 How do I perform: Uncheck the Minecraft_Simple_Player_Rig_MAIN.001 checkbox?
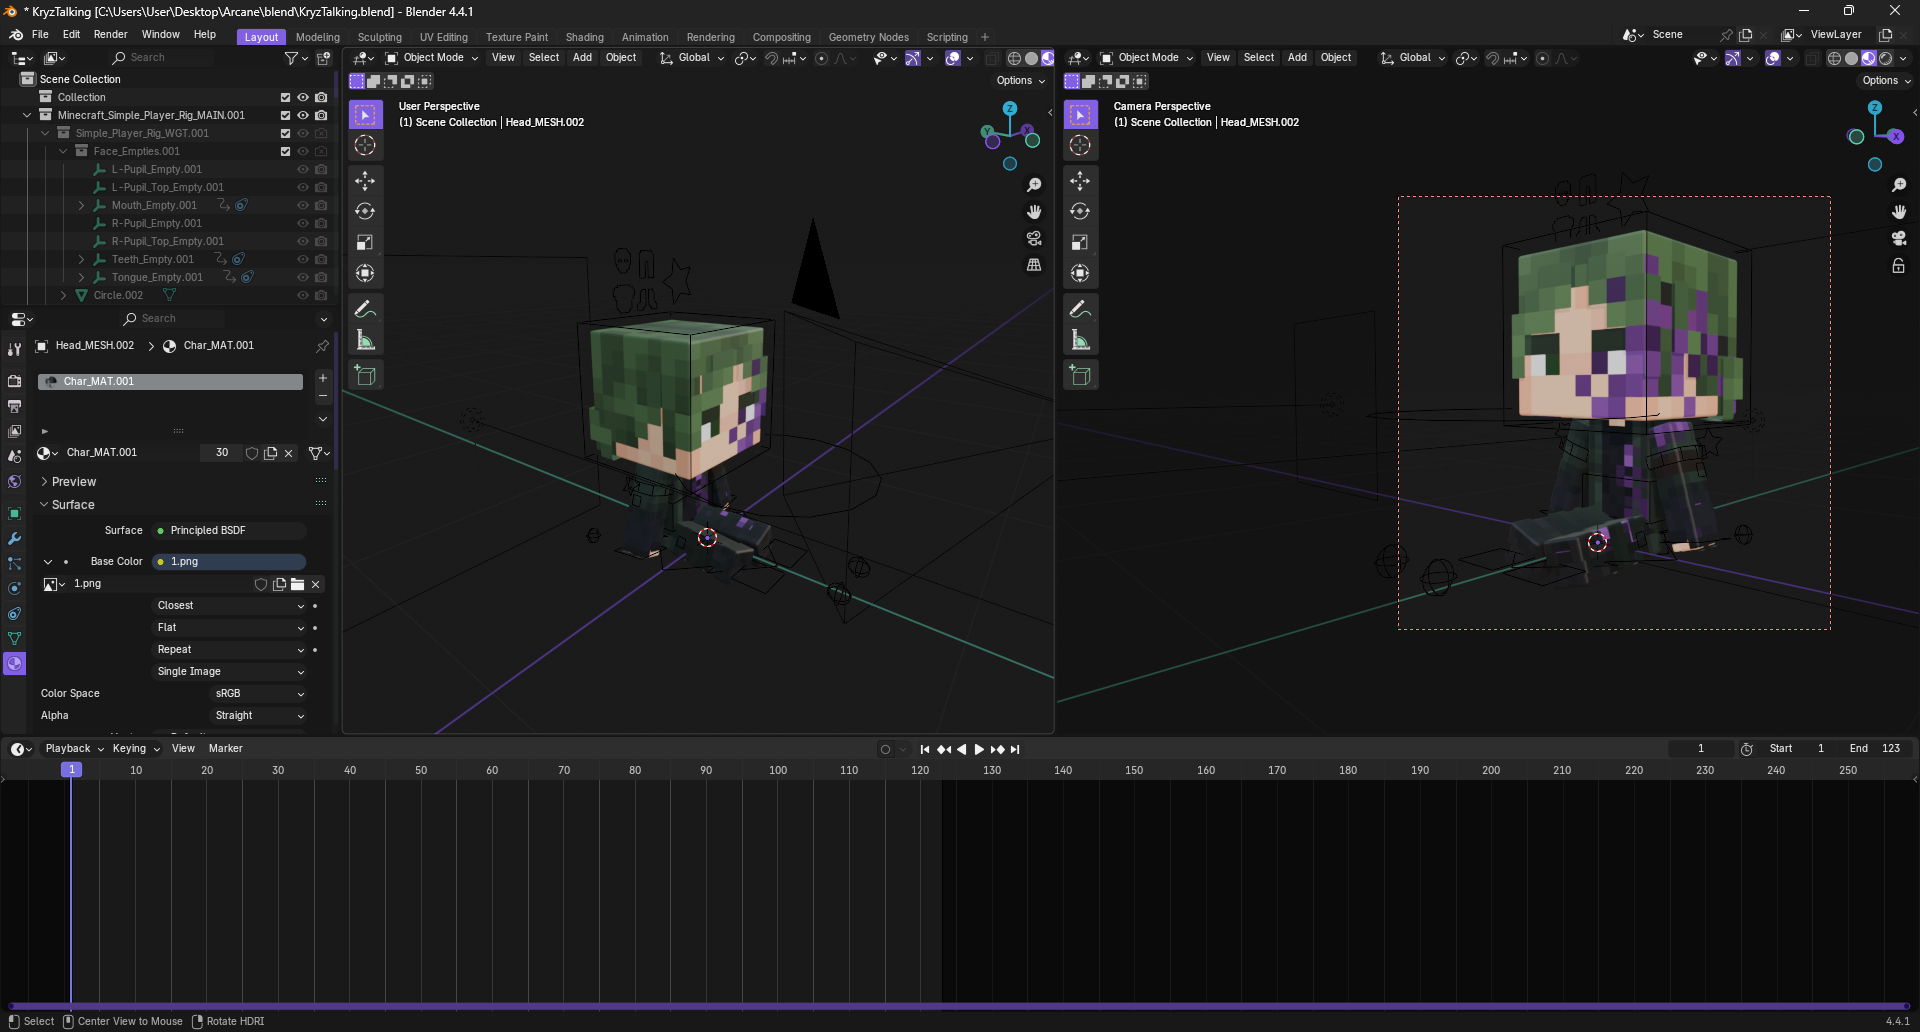[285, 116]
